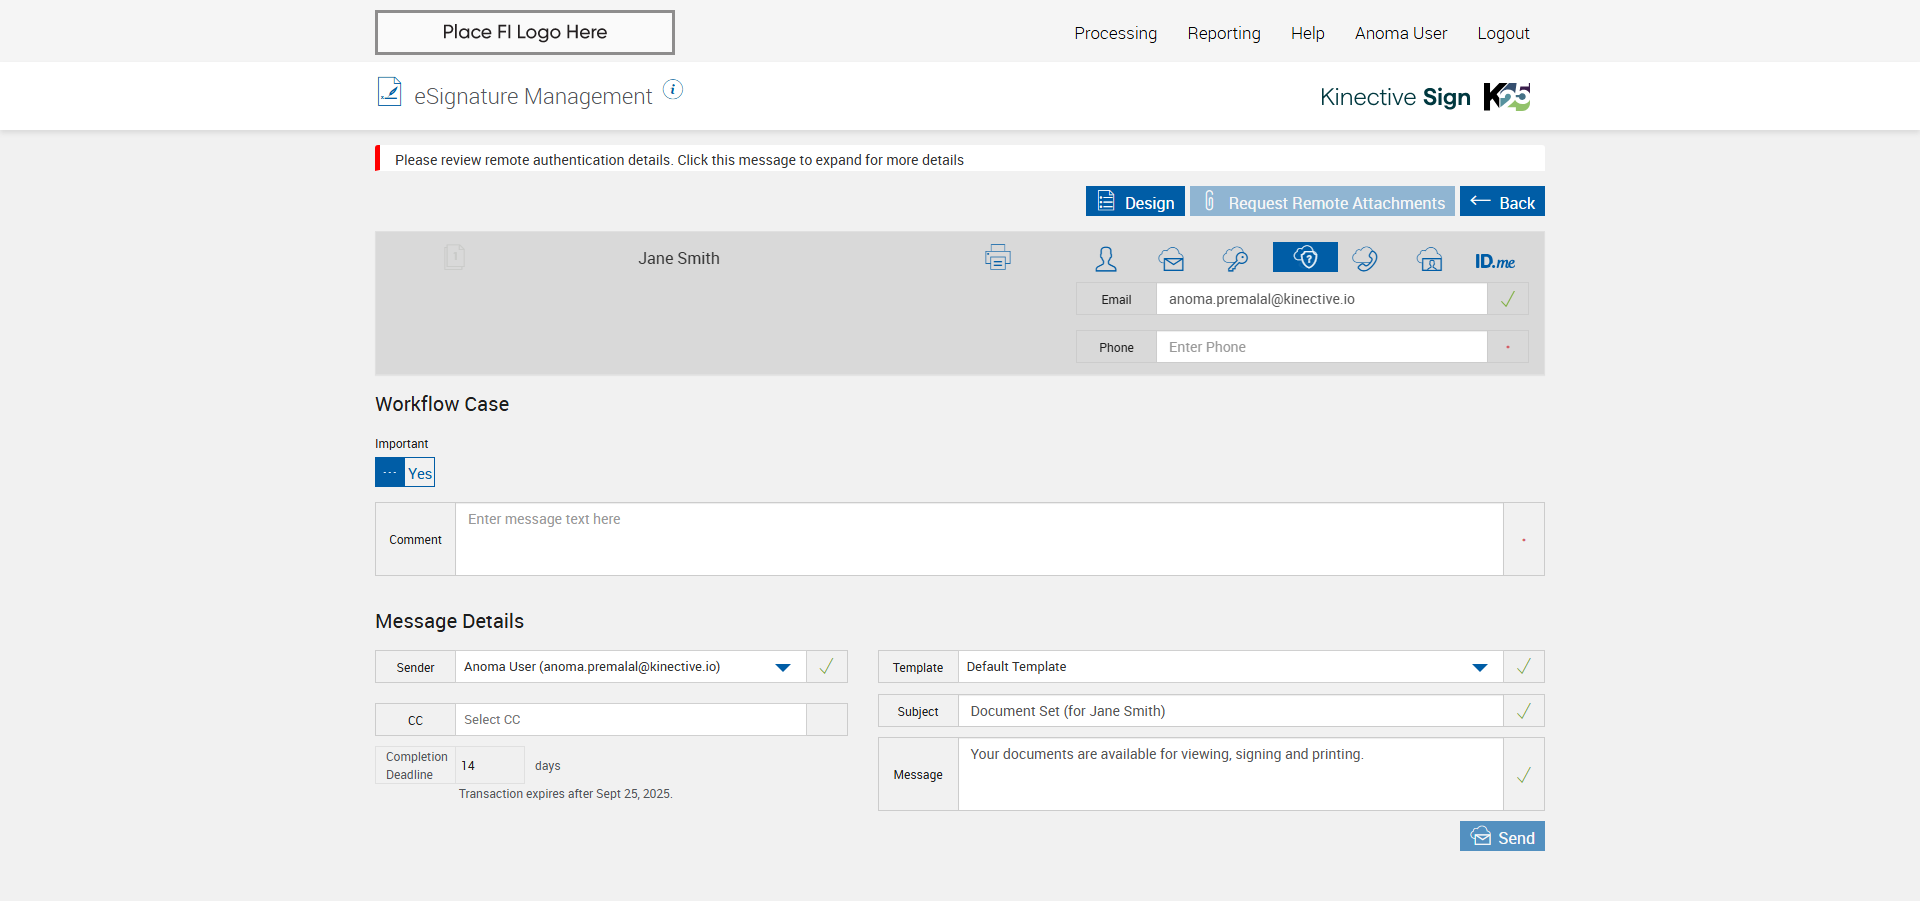Select the cloud phone authentication icon
Screen dimensions: 1920x901
pos(1365,260)
